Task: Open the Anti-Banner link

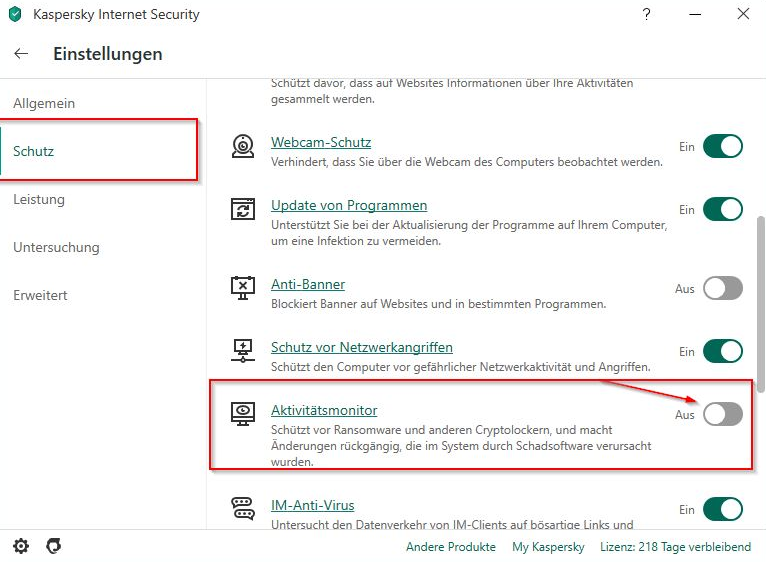Action: (308, 284)
